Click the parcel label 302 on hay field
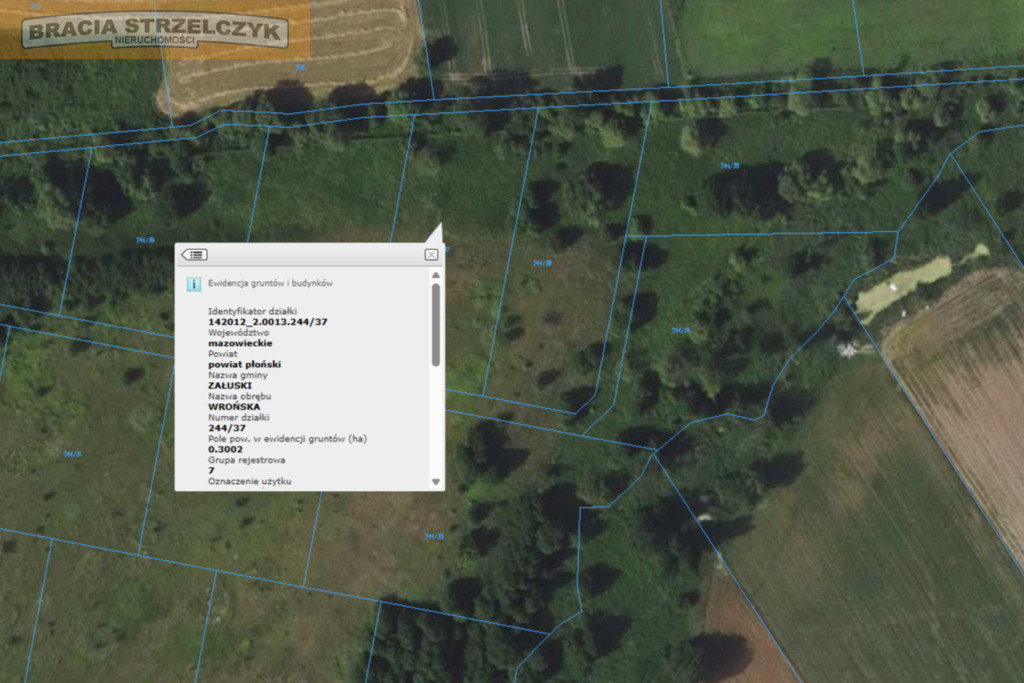 tap(300, 67)
